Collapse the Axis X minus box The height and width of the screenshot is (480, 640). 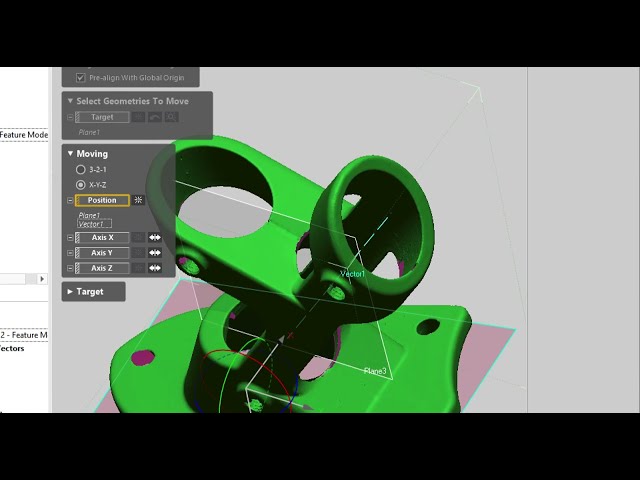click(70, 238)
